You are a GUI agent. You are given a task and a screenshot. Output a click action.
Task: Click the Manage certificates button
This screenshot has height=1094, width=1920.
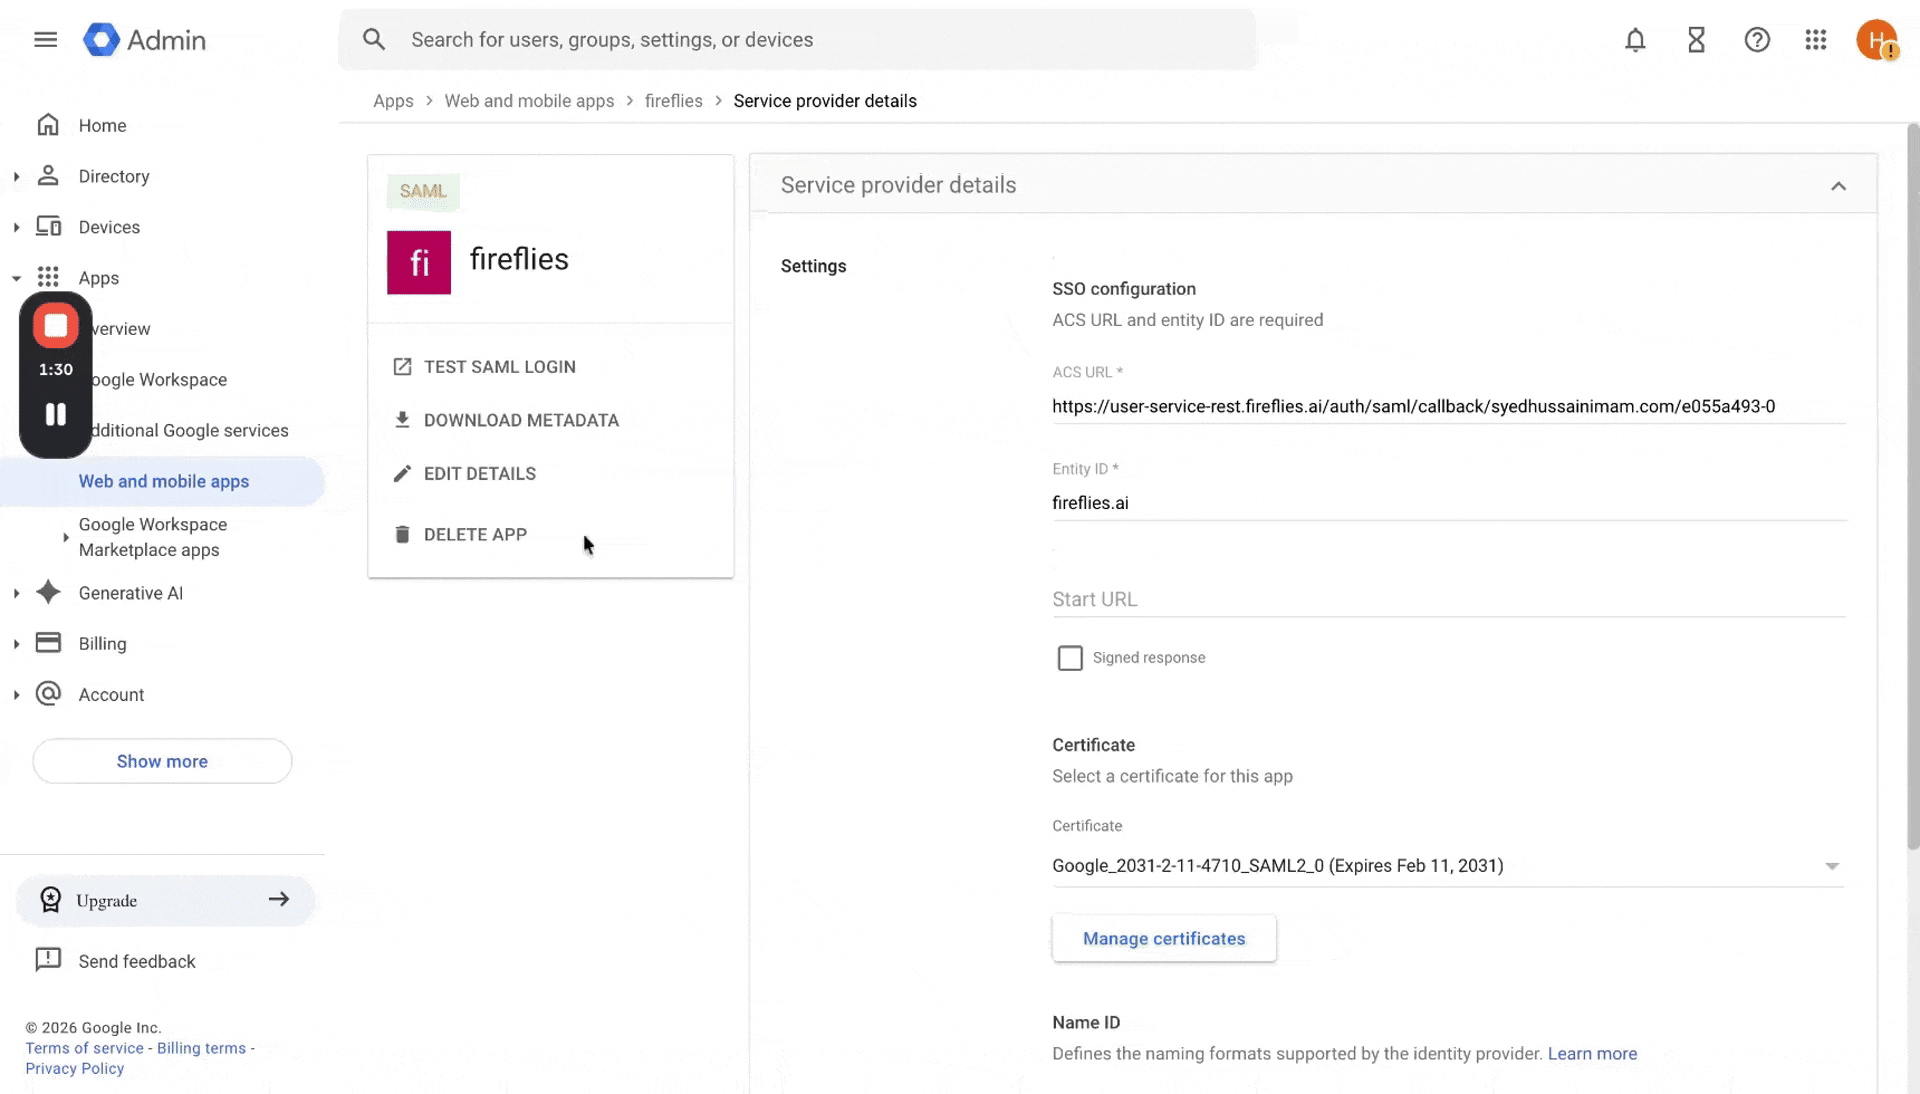point(1164,939)
